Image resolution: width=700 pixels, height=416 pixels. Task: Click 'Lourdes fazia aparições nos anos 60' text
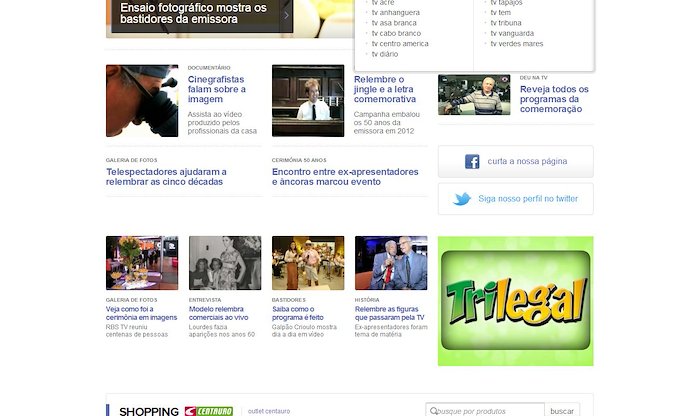click(221, 331)
